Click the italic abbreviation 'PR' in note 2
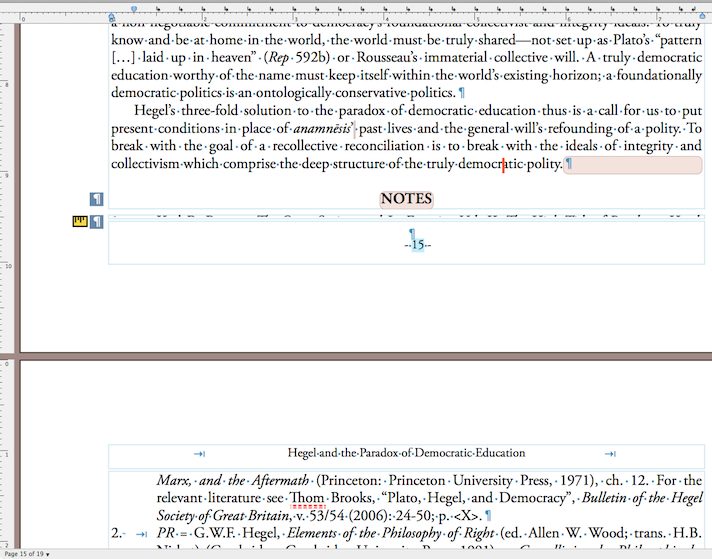The width and height of the screenshot is (712, 559). (x=166, y=533)
